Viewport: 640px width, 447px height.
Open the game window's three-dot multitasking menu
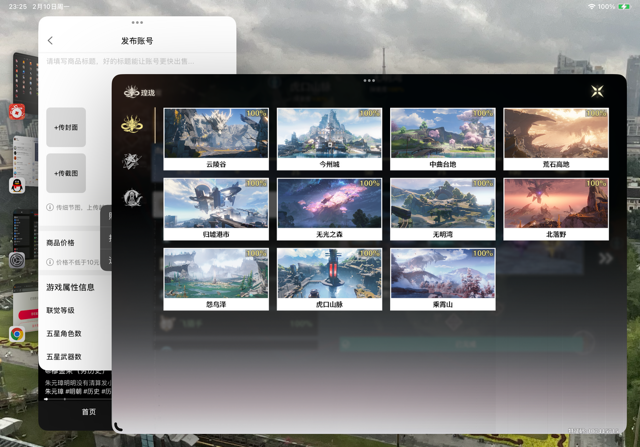[369, 80]
